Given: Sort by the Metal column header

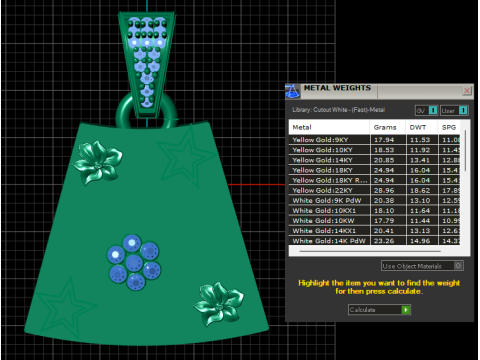Looking at the screenshot, I should [329, 127].
